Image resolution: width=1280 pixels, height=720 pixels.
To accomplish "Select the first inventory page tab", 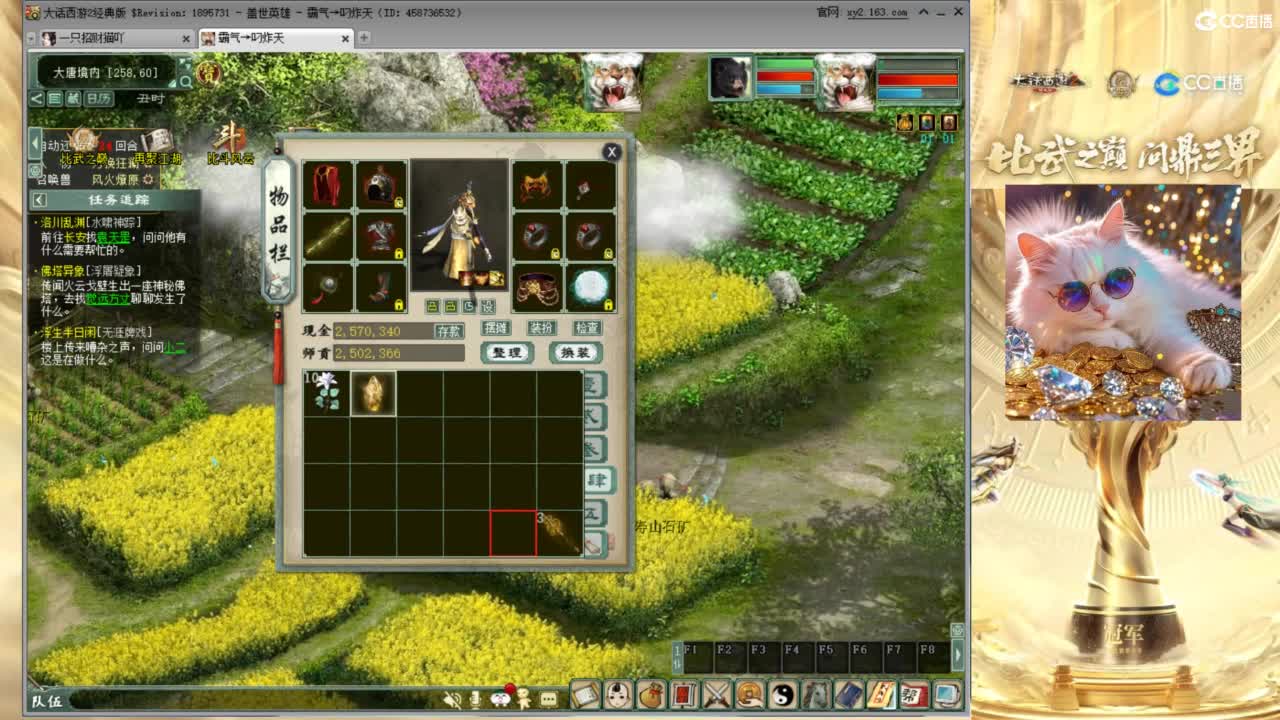I will tap(595, 385).
